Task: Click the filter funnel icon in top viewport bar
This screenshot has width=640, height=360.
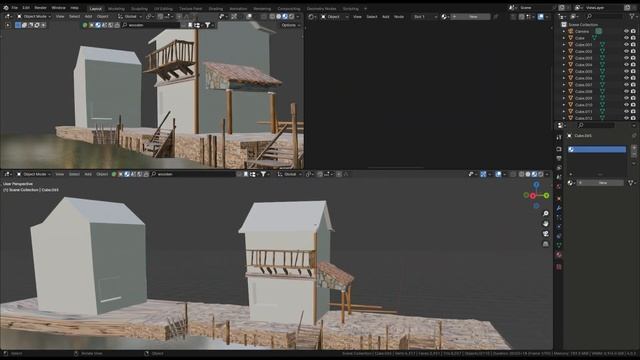Action: (x=208, y=25)
